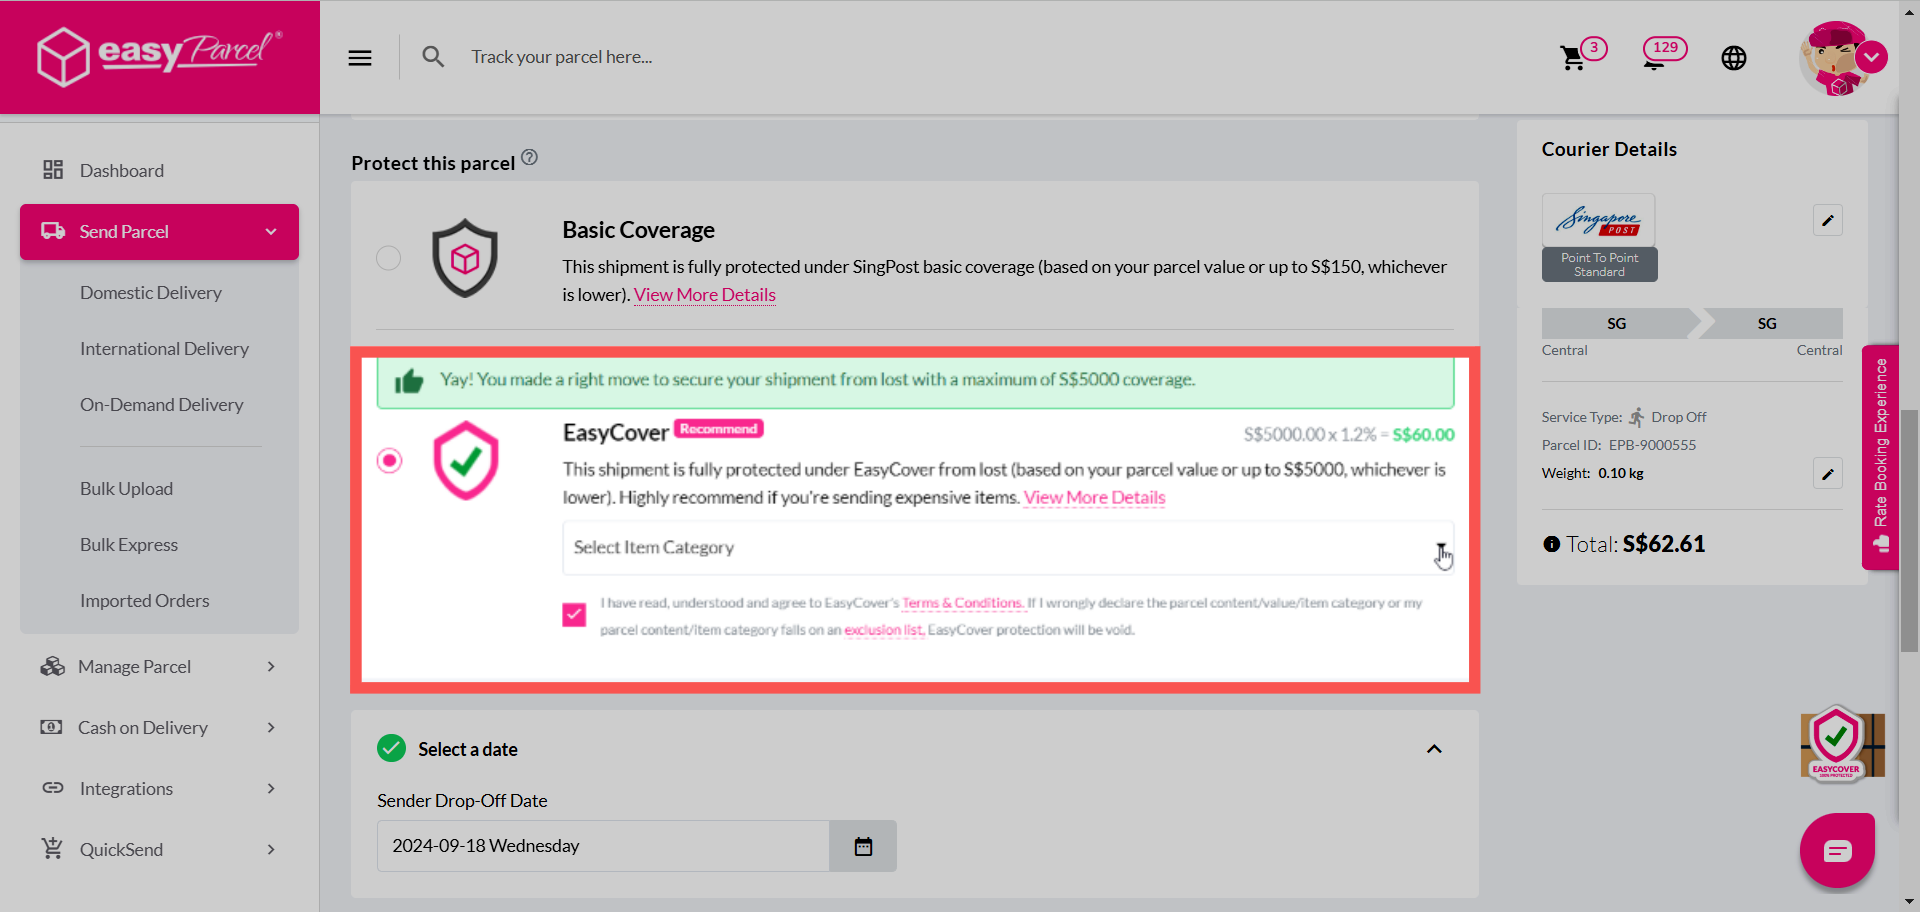Click the page vertical scrollbar

point(1909,530)
